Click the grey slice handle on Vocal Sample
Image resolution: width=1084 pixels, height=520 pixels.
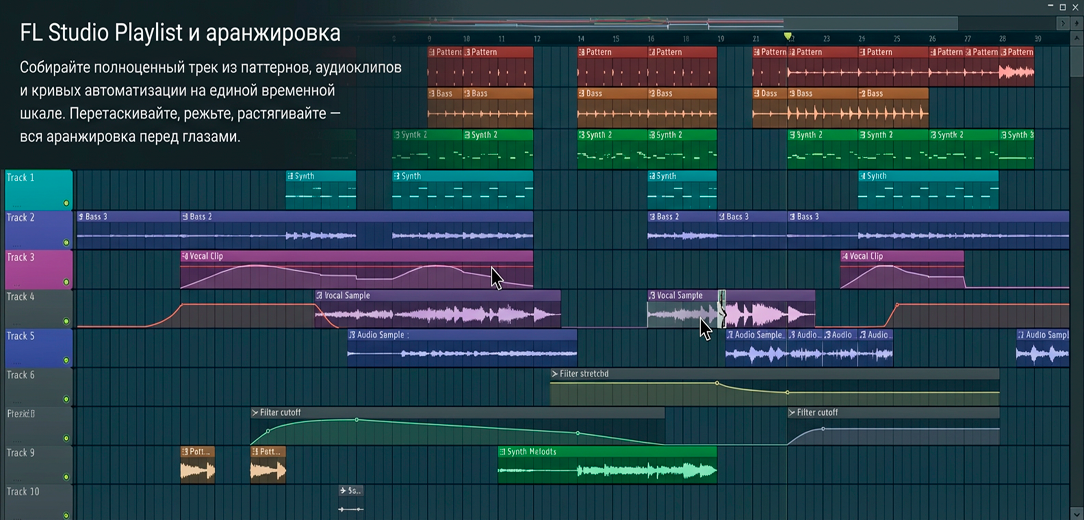722,309
